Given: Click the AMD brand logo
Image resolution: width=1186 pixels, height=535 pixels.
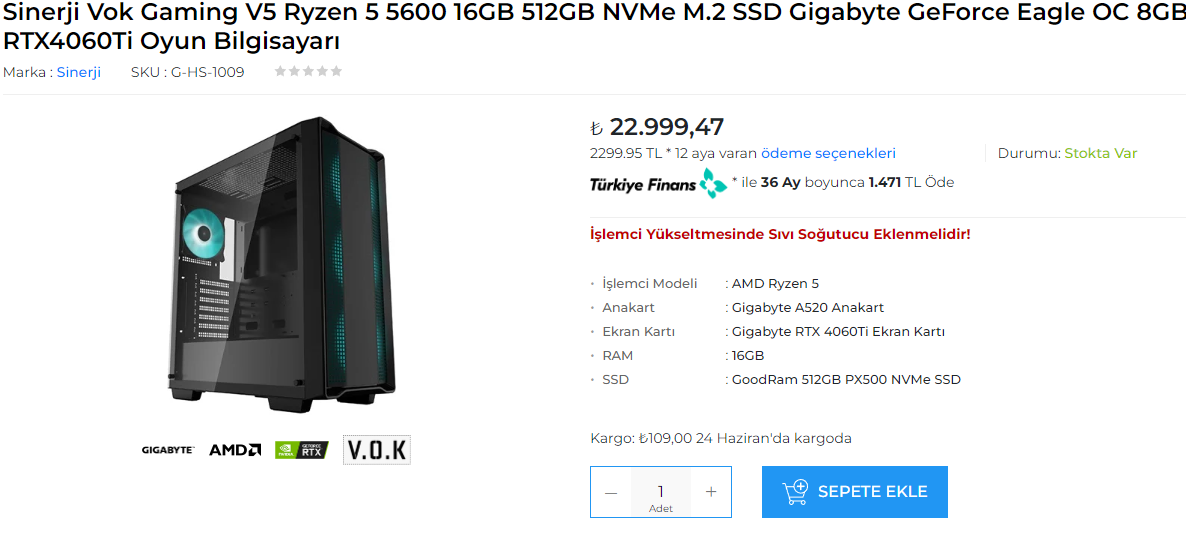Looking at the screenshot, I should (x=235, y=449).
